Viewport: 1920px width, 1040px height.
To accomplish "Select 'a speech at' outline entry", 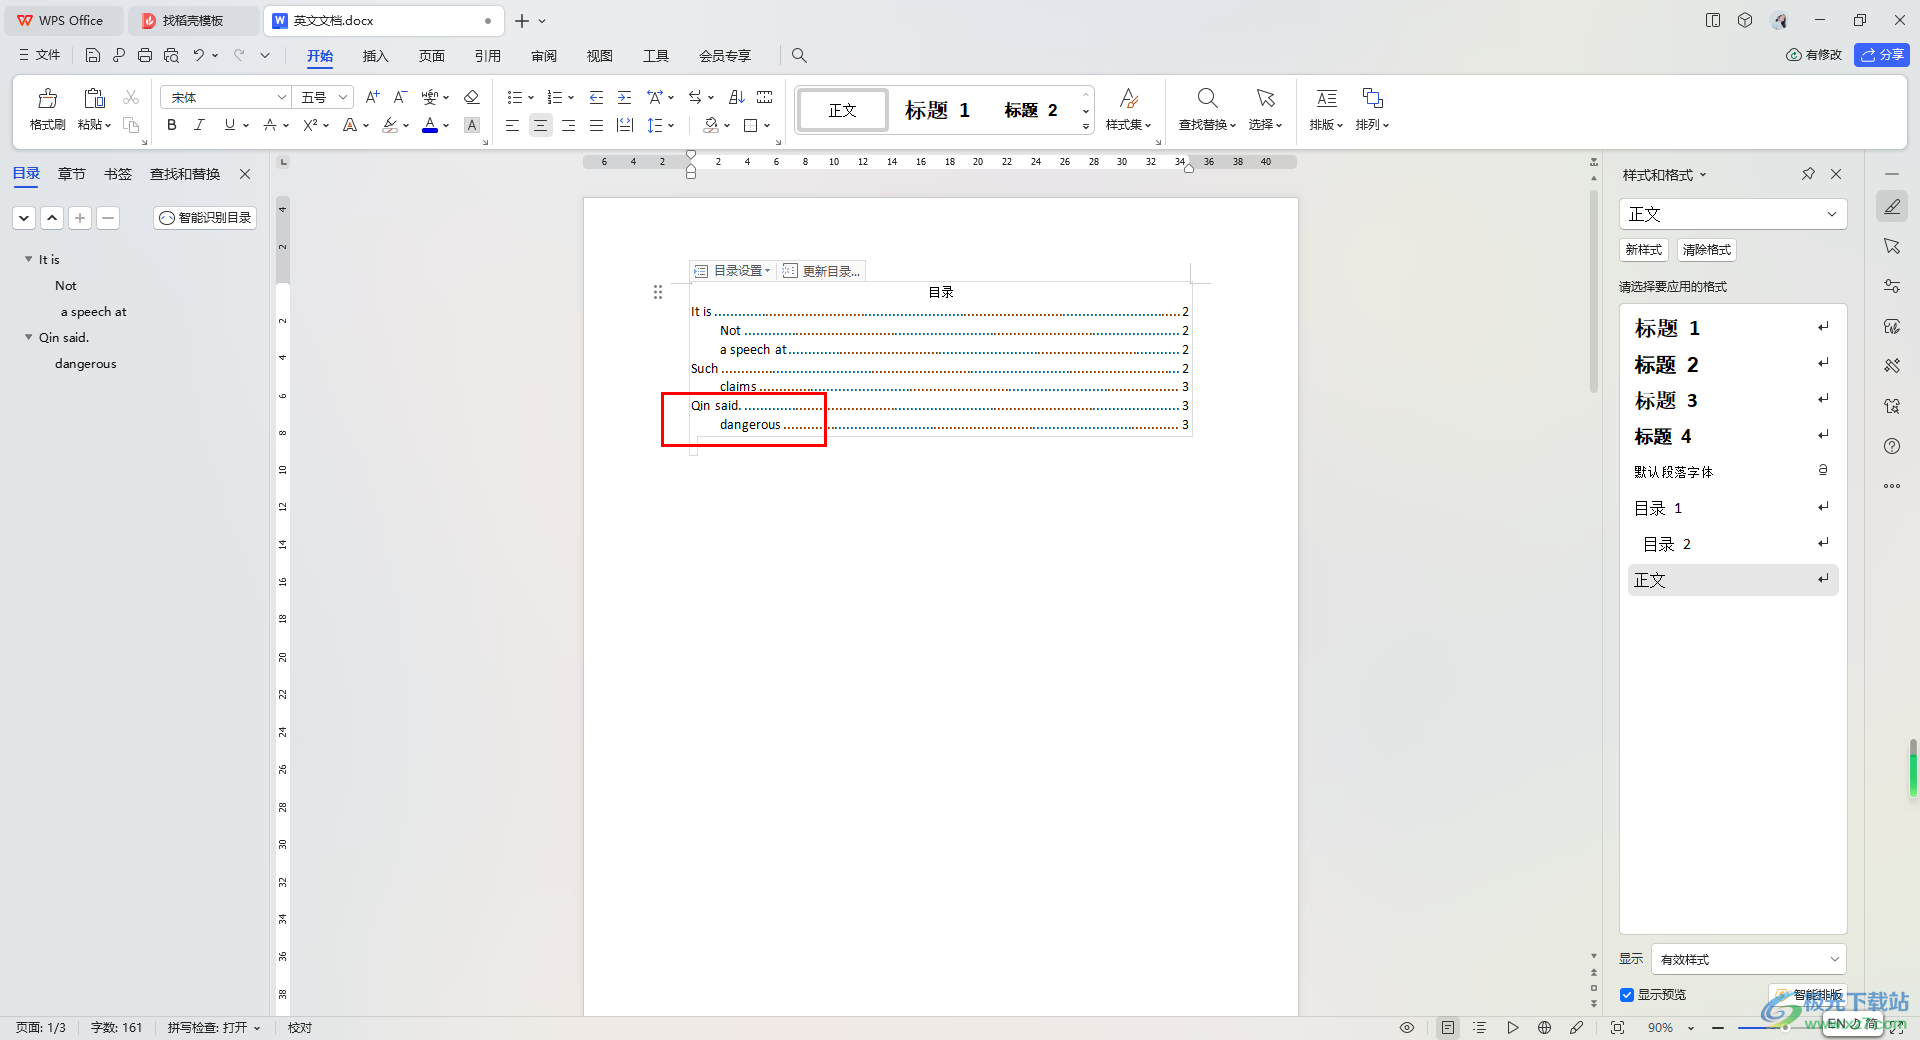I will [94, 311].
